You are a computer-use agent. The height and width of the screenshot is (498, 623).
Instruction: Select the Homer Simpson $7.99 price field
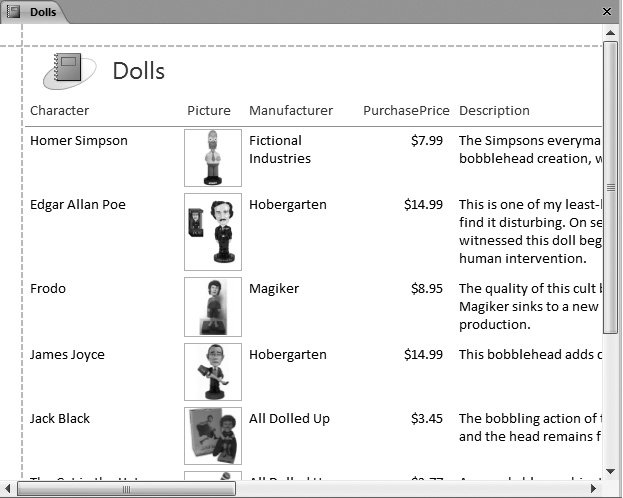pyautogui.click(x=426, y=141)
